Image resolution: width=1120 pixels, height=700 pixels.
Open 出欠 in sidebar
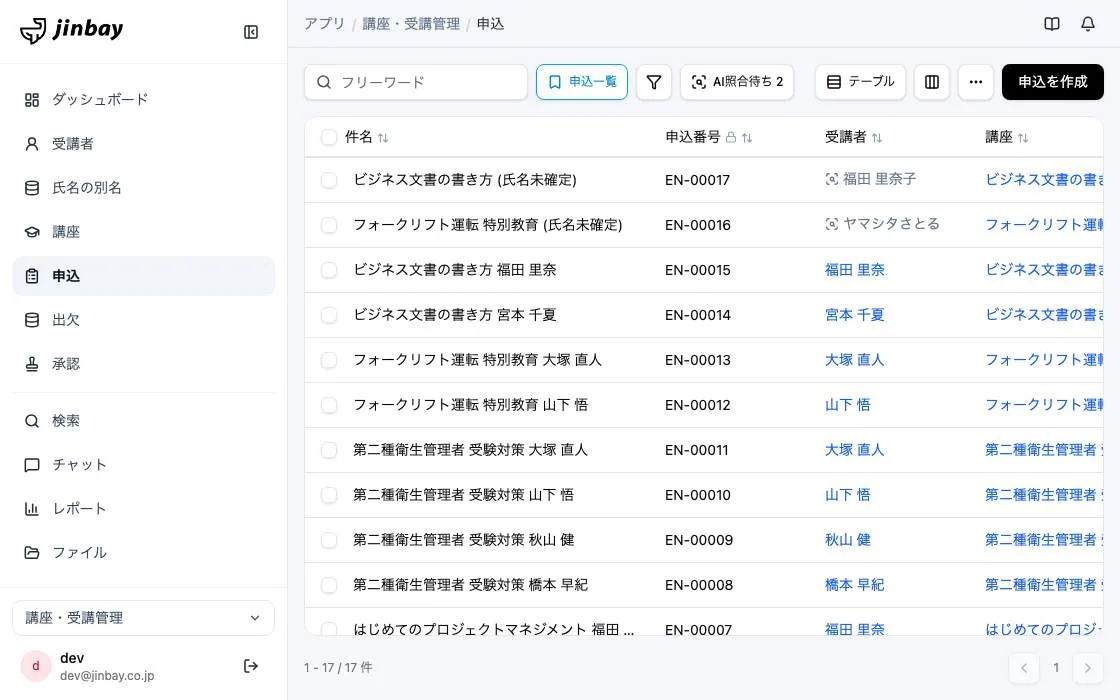coord(144,320)
